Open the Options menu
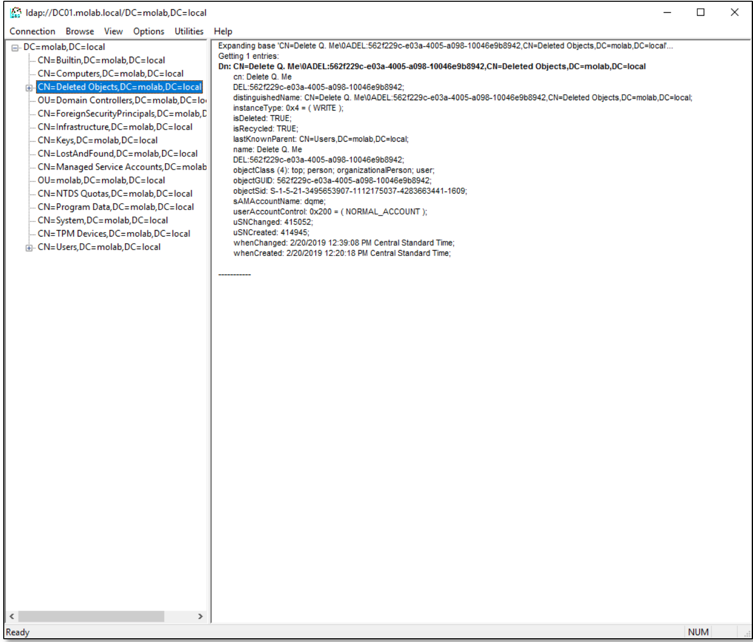Image resolution: width=753 pixels, height=642 pixels. (149, 31)
